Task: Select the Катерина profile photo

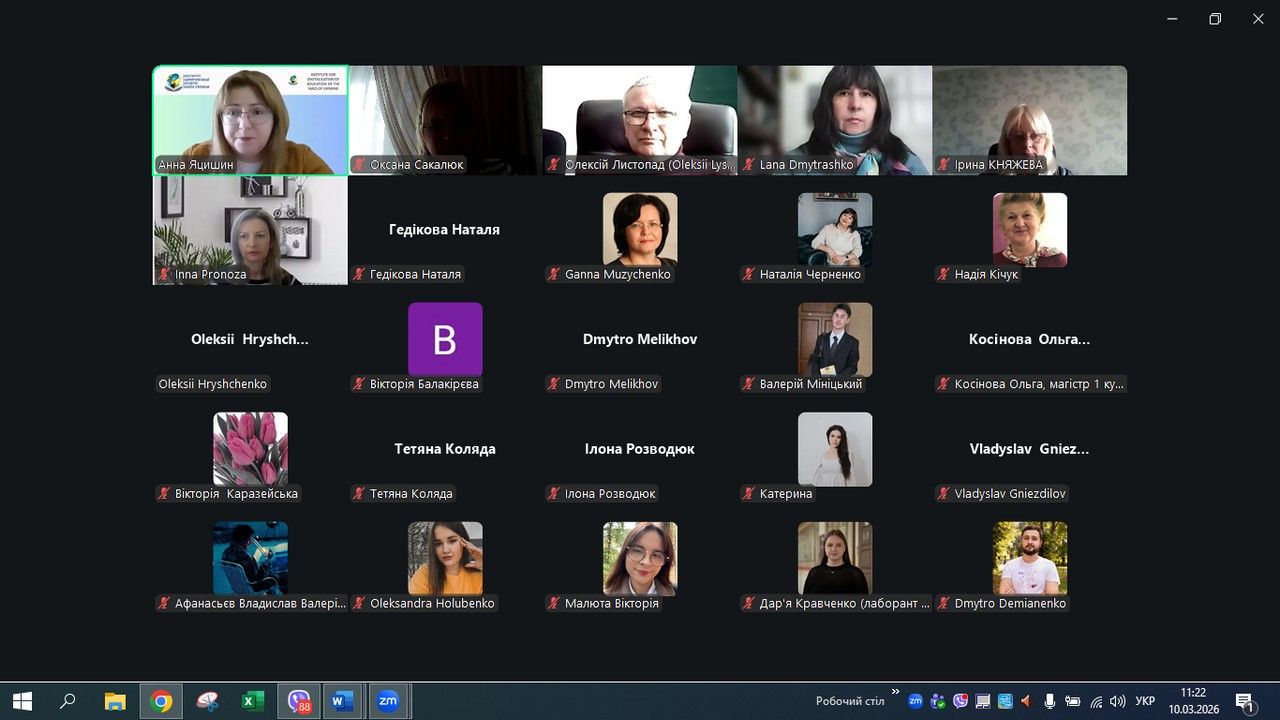Action: pos(835,449)
